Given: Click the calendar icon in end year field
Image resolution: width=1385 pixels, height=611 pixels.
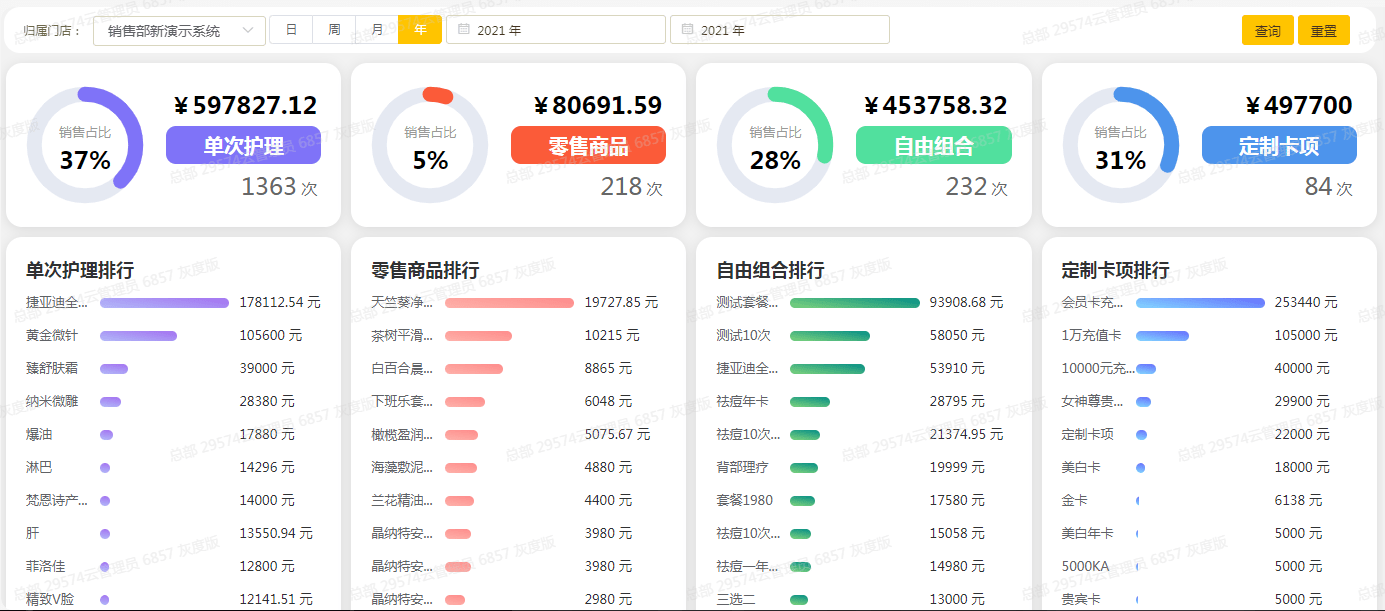Looking at the screenshot, I should pyautogui.click(x=687, y=30).
